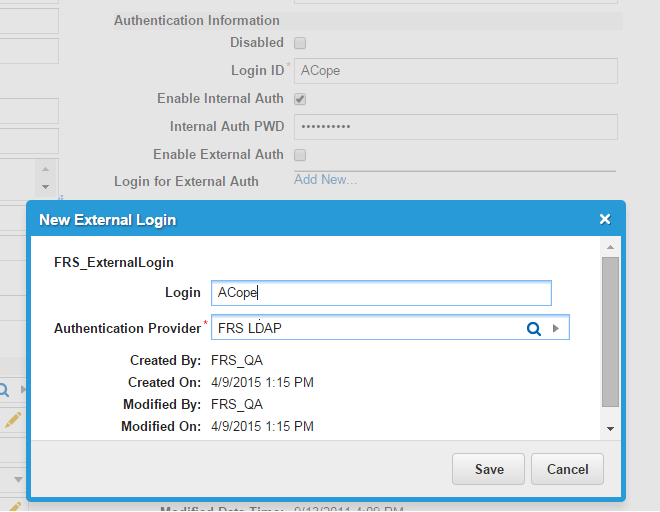Click the arrow next to the left-edge magnifier
The width and height of the screenshot is (660, 512).
click(x=22, y=389)
